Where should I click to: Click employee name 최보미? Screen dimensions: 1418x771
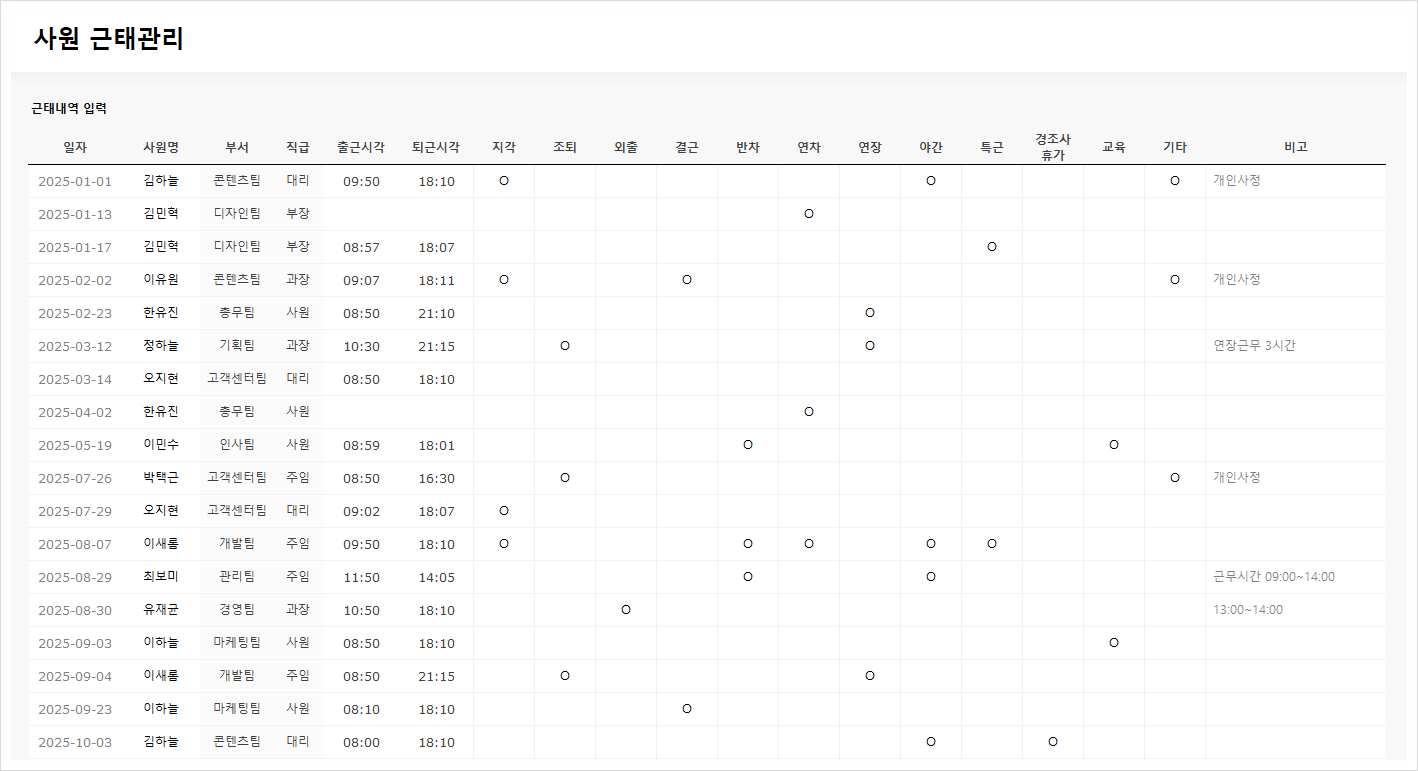(161, 577)
